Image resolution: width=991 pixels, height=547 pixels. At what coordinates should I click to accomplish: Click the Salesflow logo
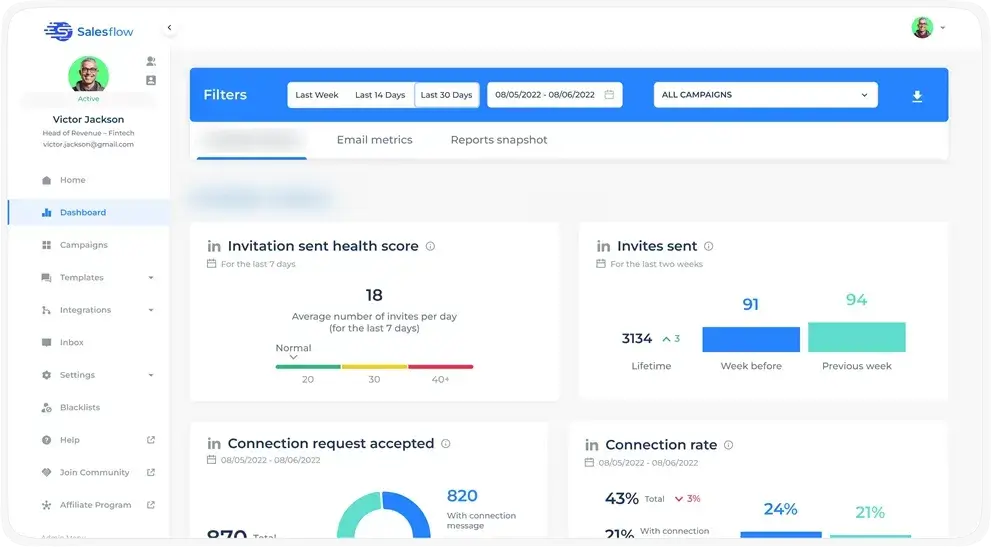tap(88, 32)
